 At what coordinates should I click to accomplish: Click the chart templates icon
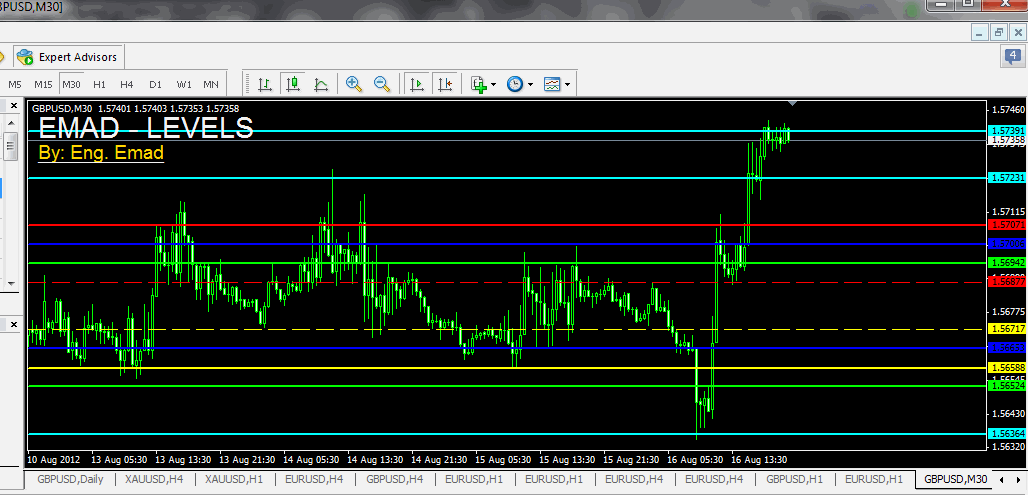pos(552,84)
